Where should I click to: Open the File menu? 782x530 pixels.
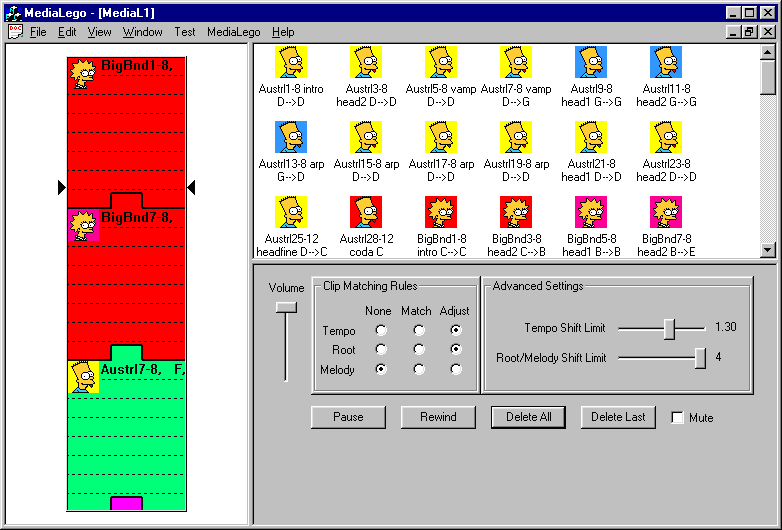click(x=38, y=32)
